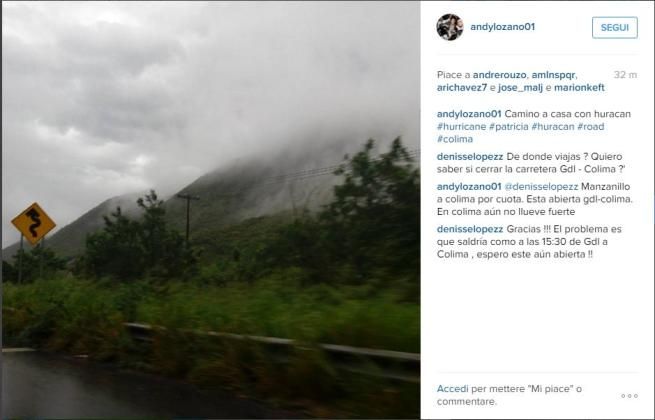
Task: Open the arichavez7 liker profile
Action: click(462, 88)
